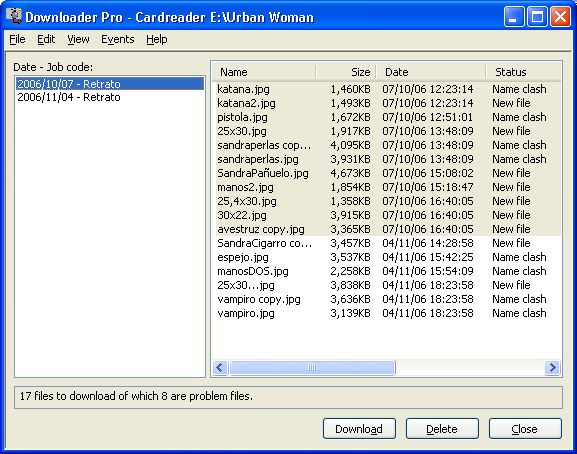The height and width of the screenshot is (454, 577).
Task: Click the left scrollbar arrow
Action: [x=220, y=367]
